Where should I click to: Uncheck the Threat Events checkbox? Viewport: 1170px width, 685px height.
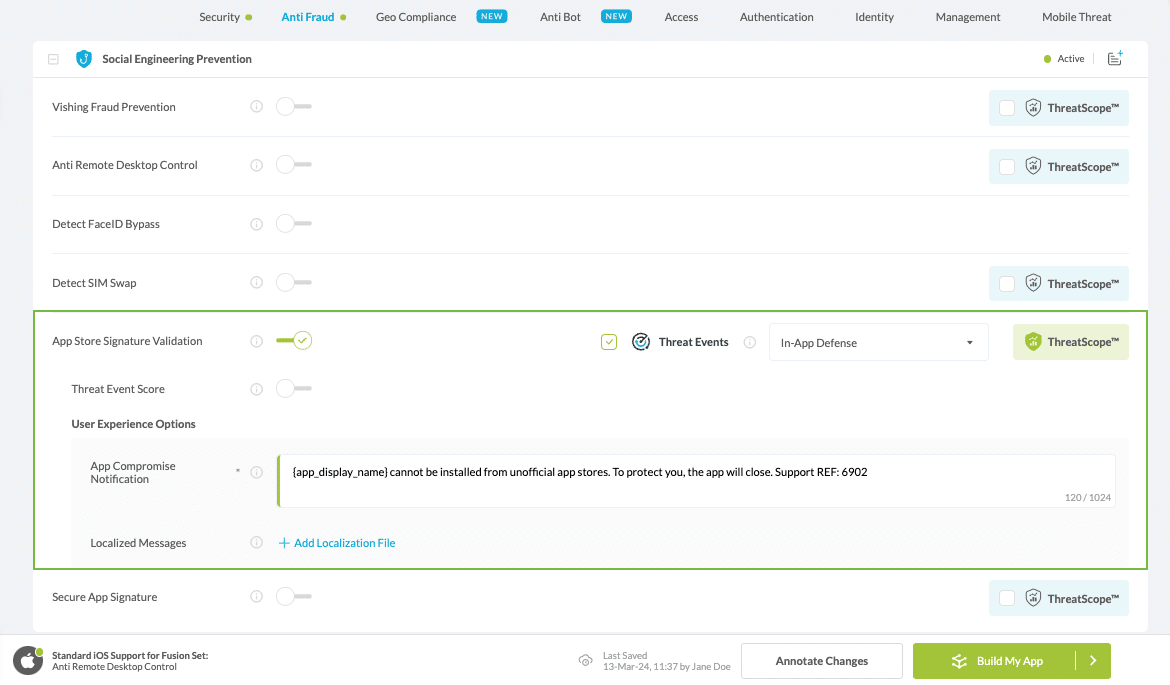609,342
